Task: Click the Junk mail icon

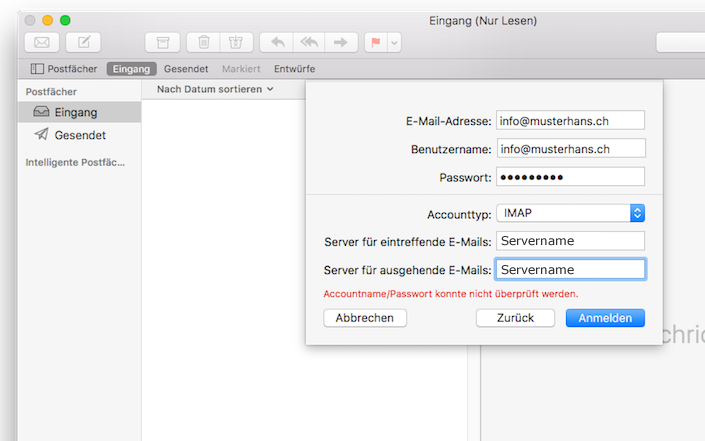Action: [235, 42]
